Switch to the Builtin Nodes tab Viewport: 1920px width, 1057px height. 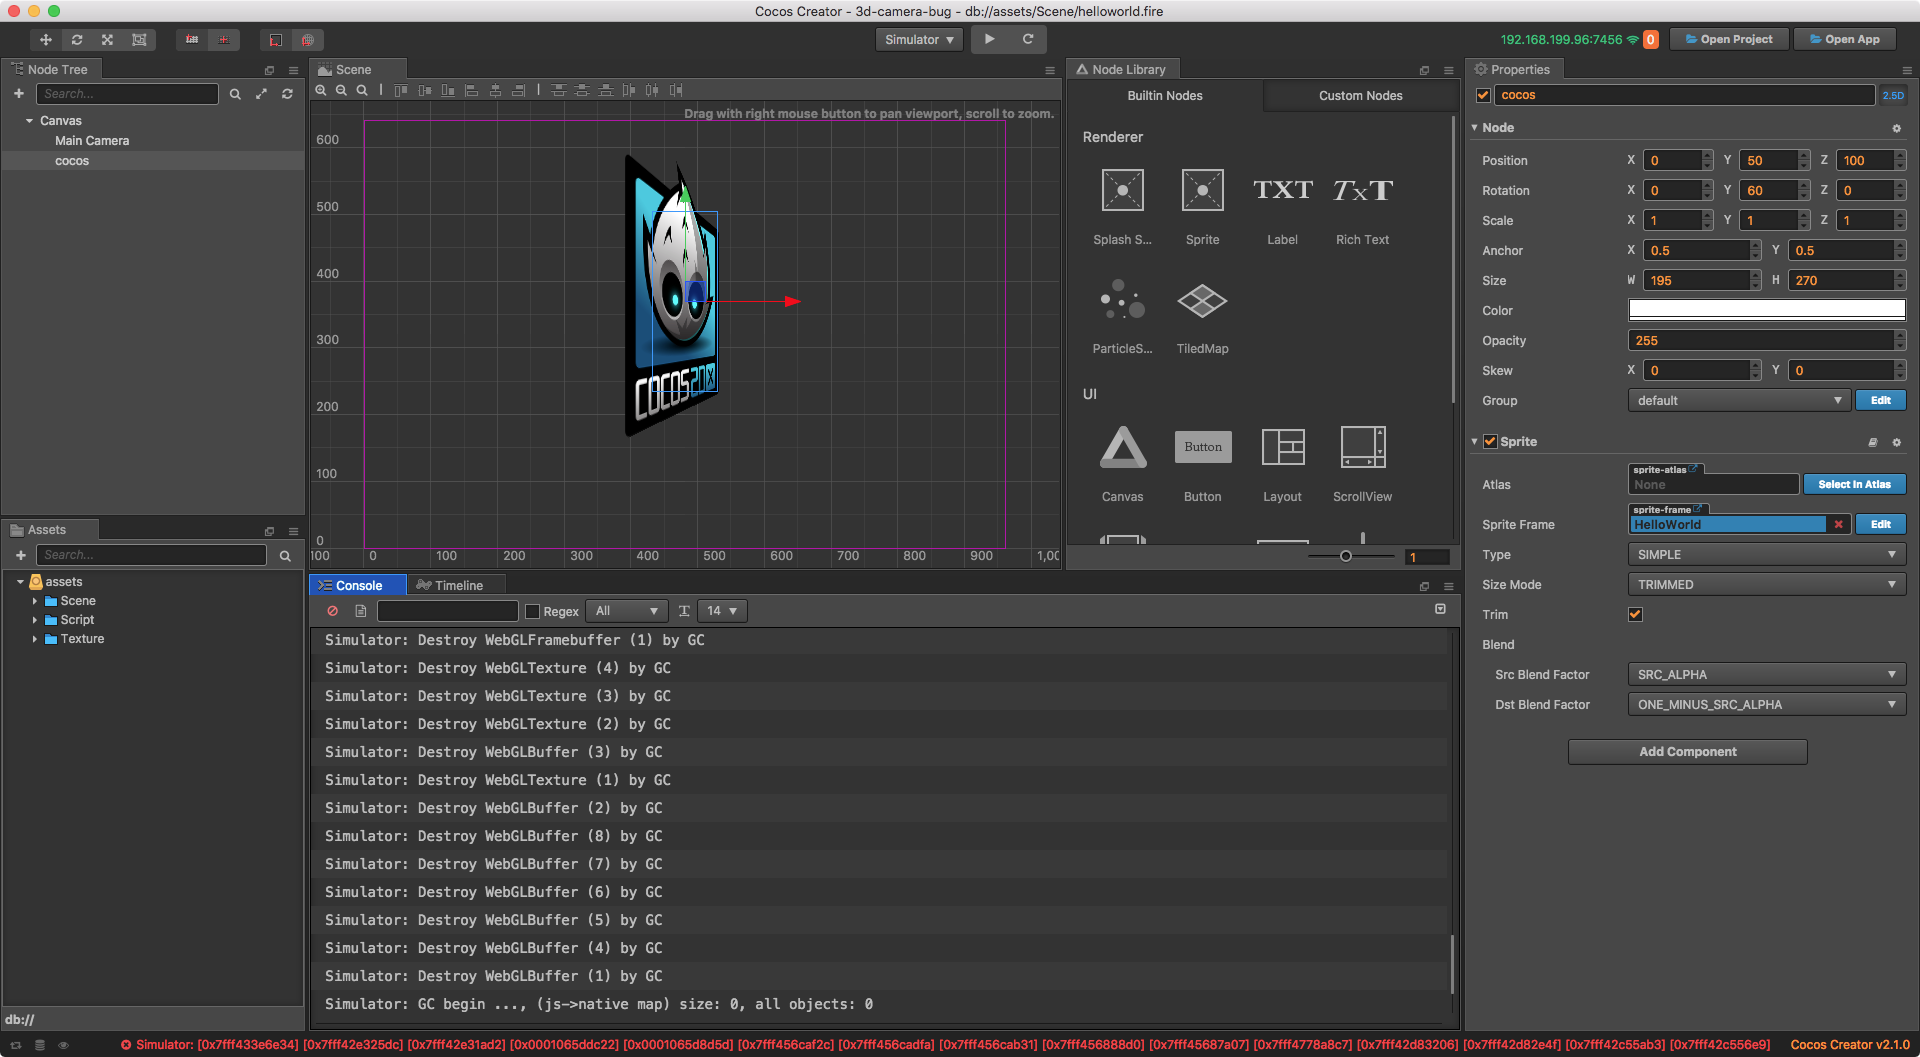click(x=1165, y=96)
